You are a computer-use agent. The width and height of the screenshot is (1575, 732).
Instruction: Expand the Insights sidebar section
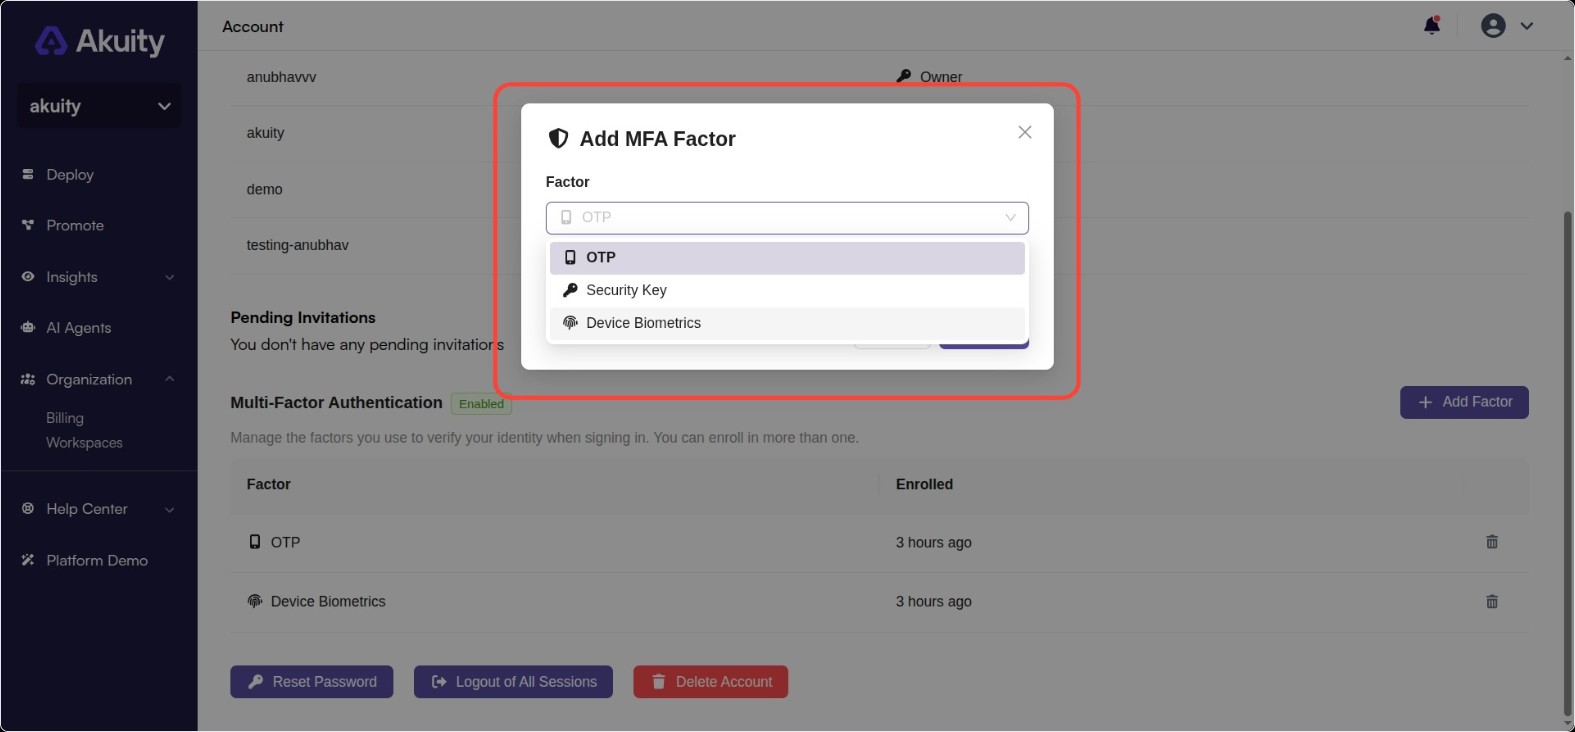click(x=98, y=277)
